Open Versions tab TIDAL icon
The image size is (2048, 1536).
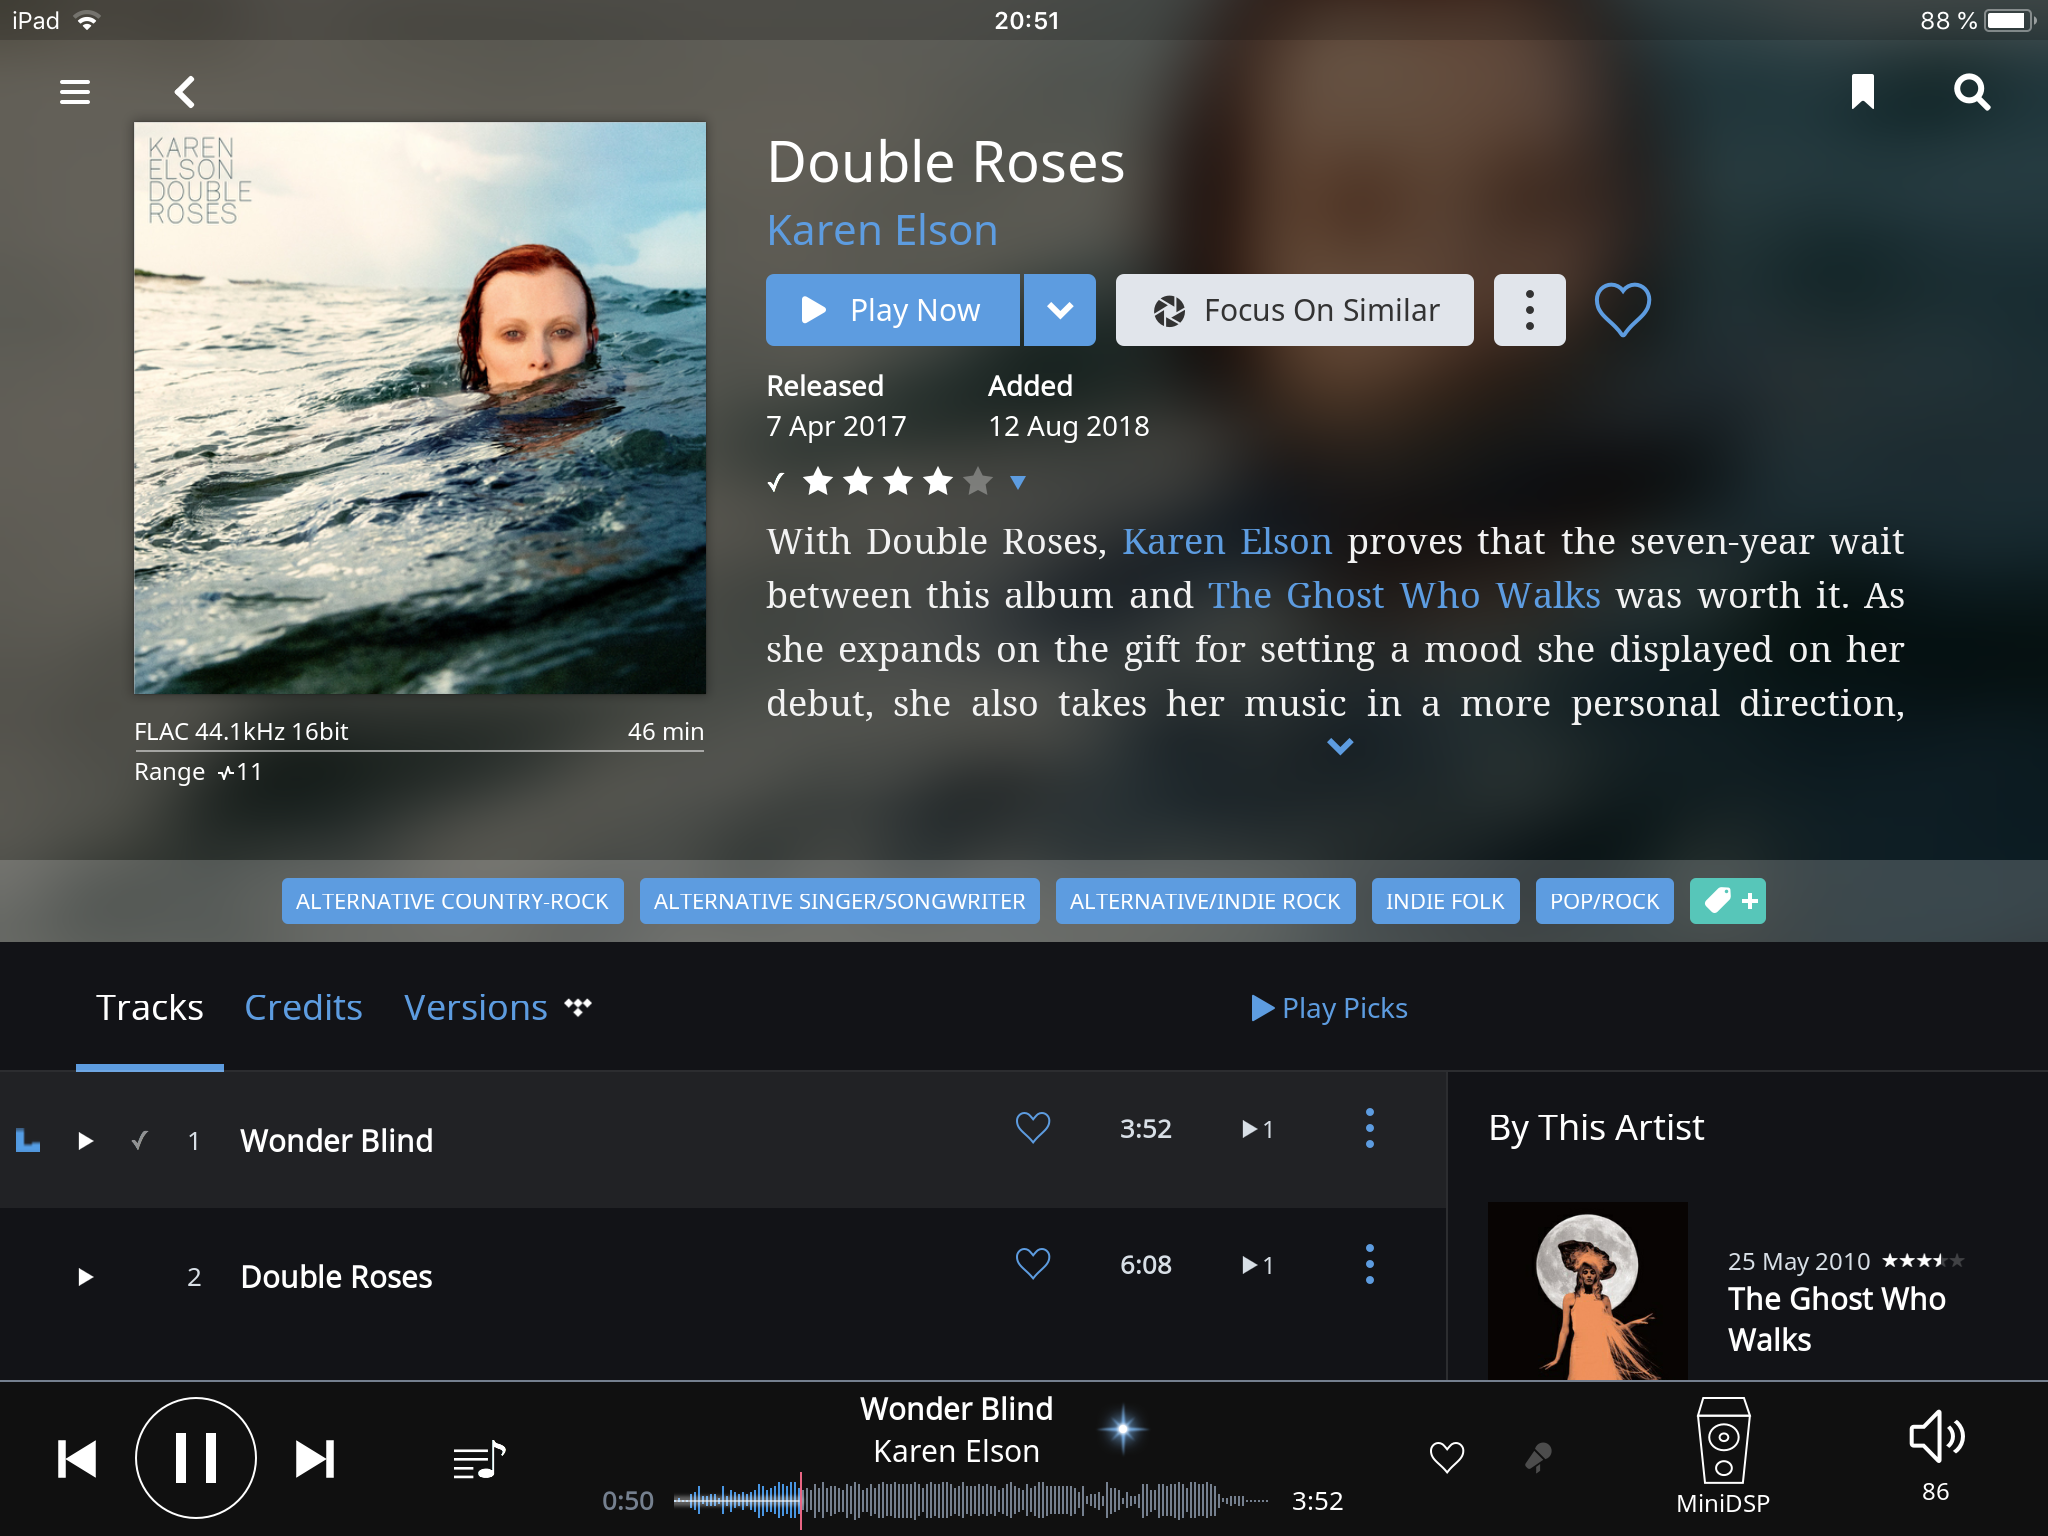tap(578, 1006)
